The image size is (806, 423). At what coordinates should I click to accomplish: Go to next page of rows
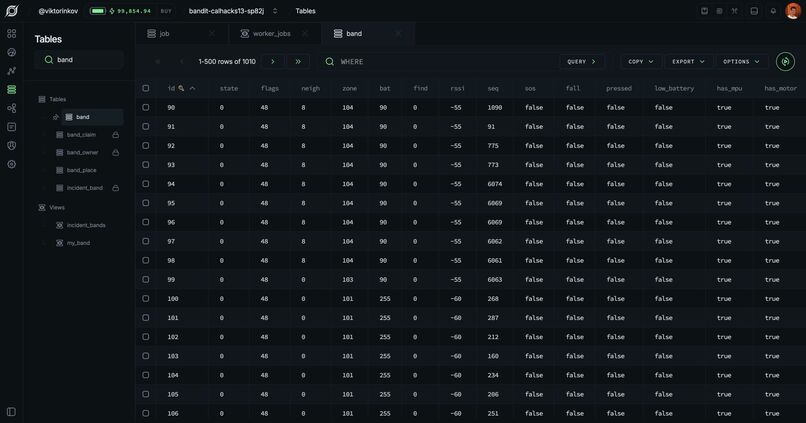272,62
